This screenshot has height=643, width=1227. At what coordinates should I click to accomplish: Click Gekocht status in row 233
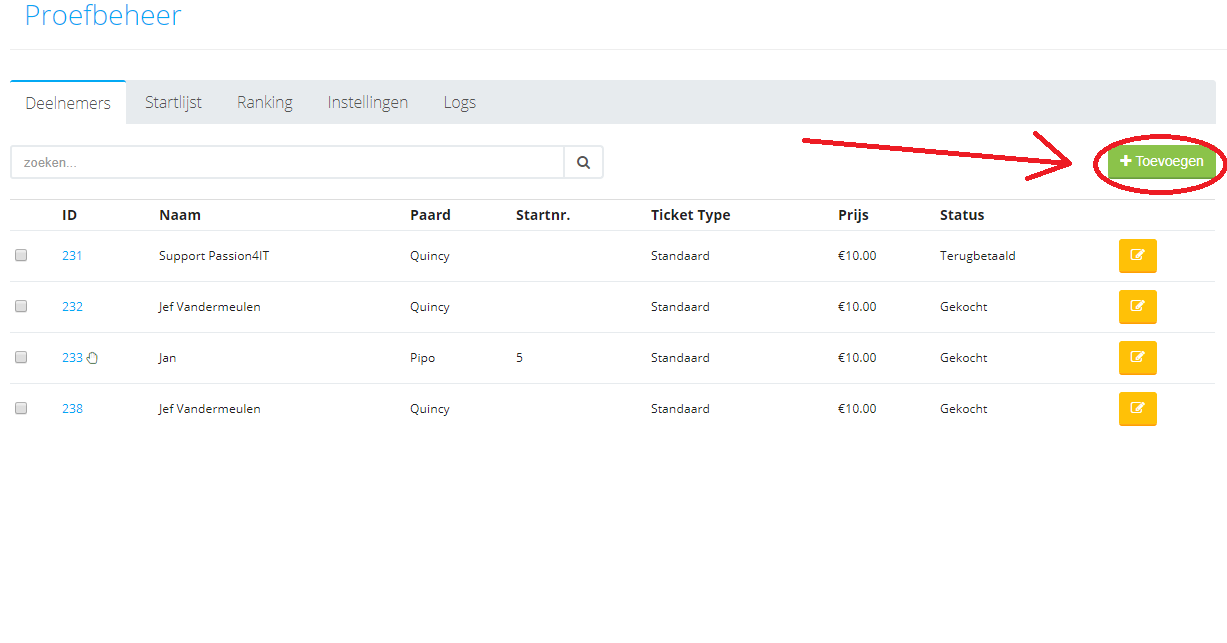(x=964, y=358)
